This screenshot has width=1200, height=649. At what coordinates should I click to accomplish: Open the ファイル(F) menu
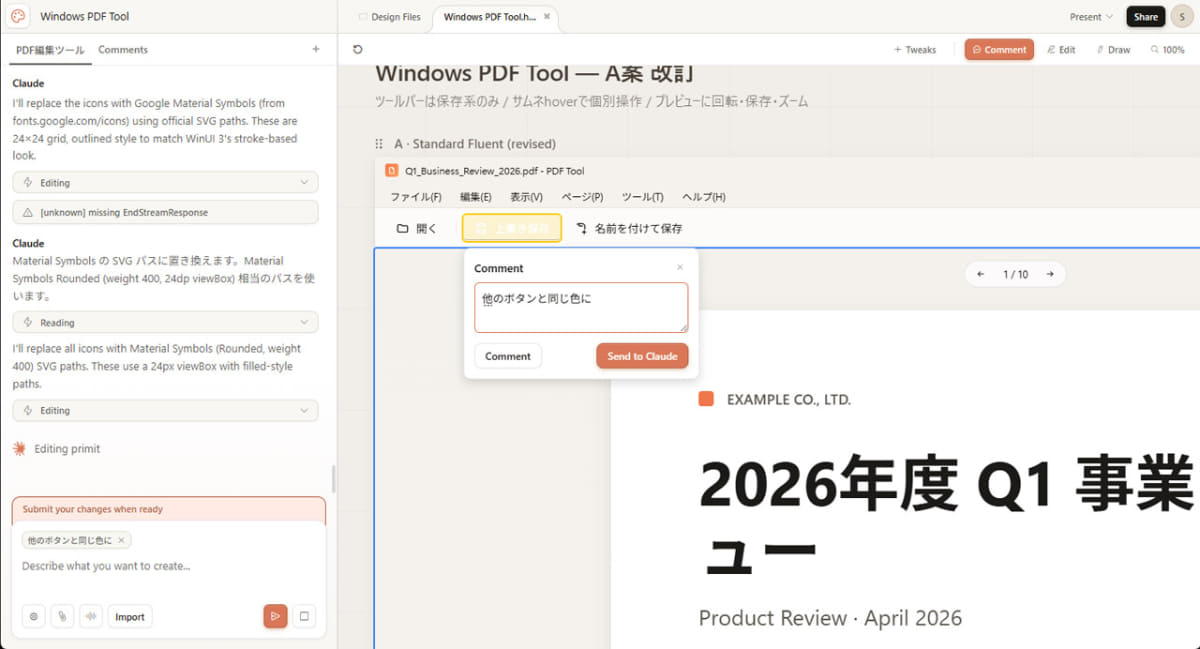(x=416, y=197)
